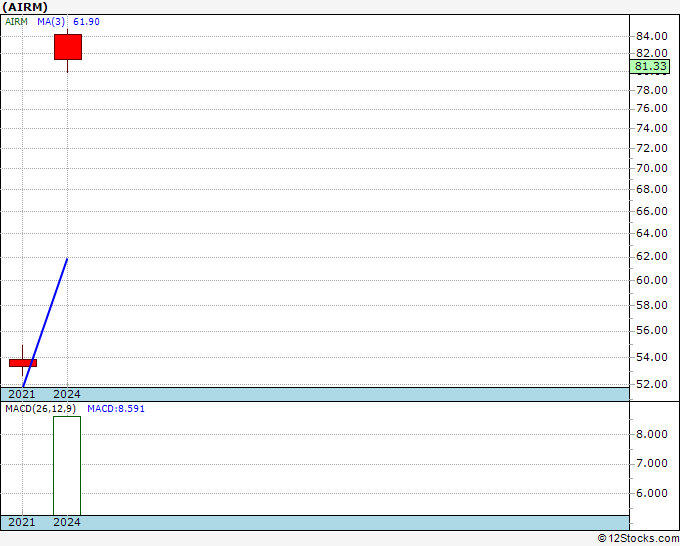Click the 61.90 moving average value
The image size is (680, 546).
pos(86,22)
